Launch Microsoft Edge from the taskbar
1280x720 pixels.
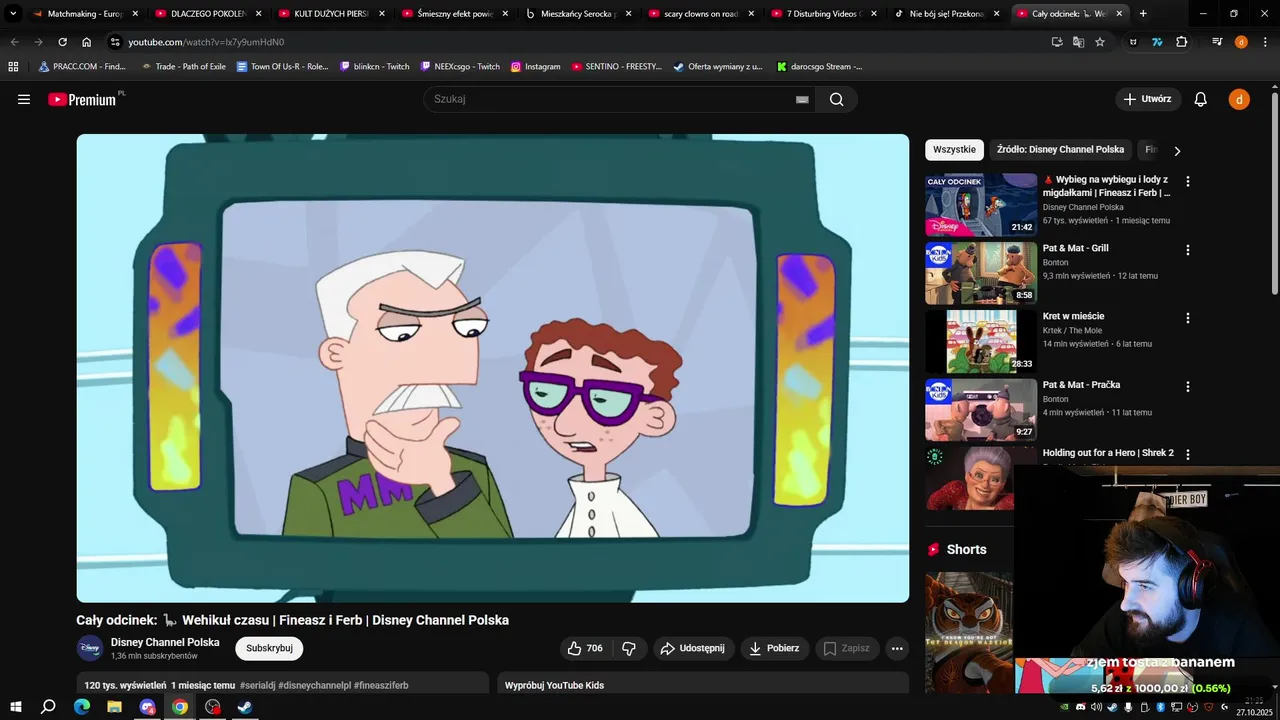click(x=82, y=707)
